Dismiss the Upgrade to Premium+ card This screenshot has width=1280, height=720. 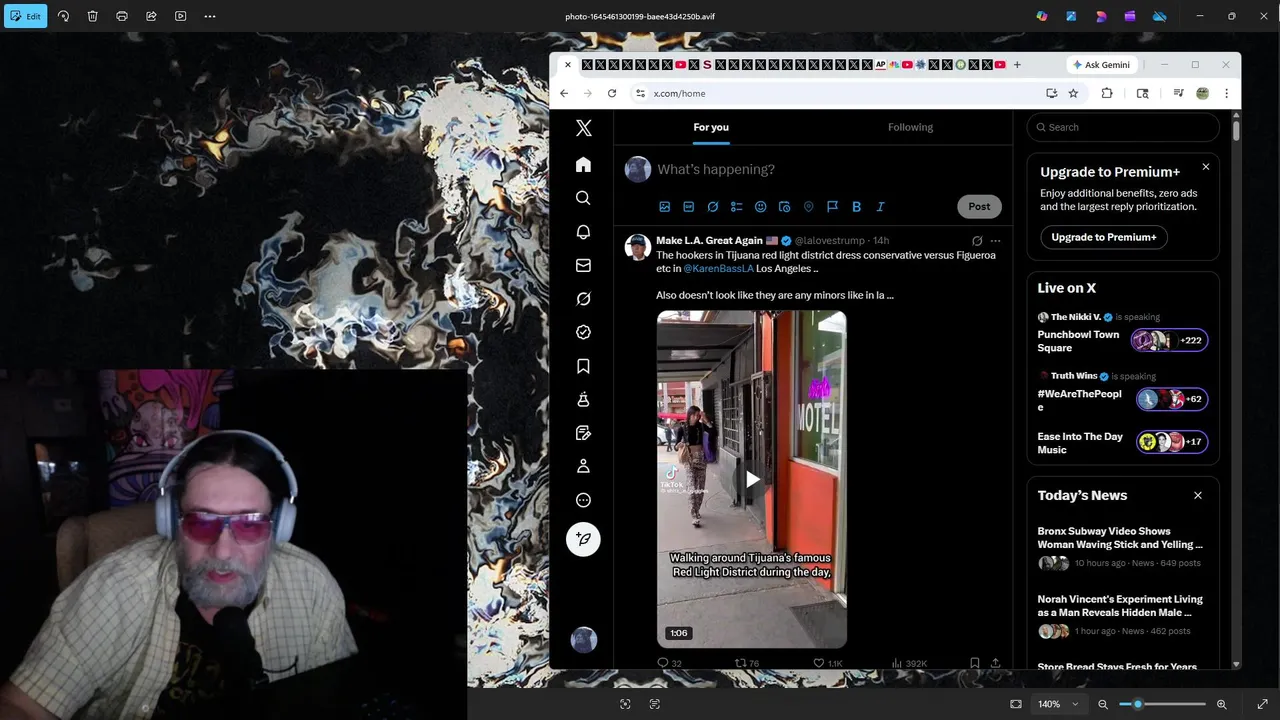tap(1205, 167)
